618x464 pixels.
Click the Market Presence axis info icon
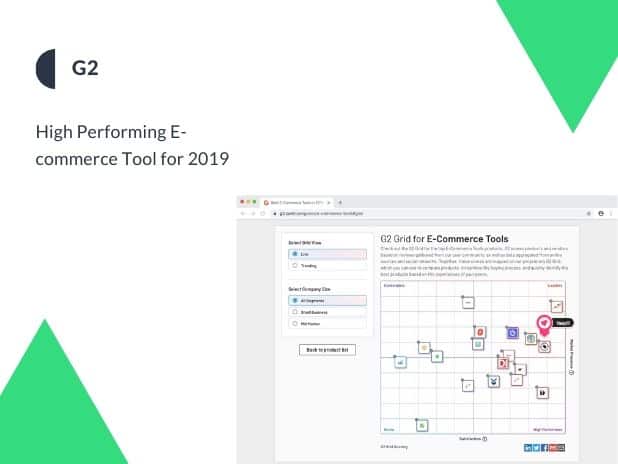click(571, 372)
